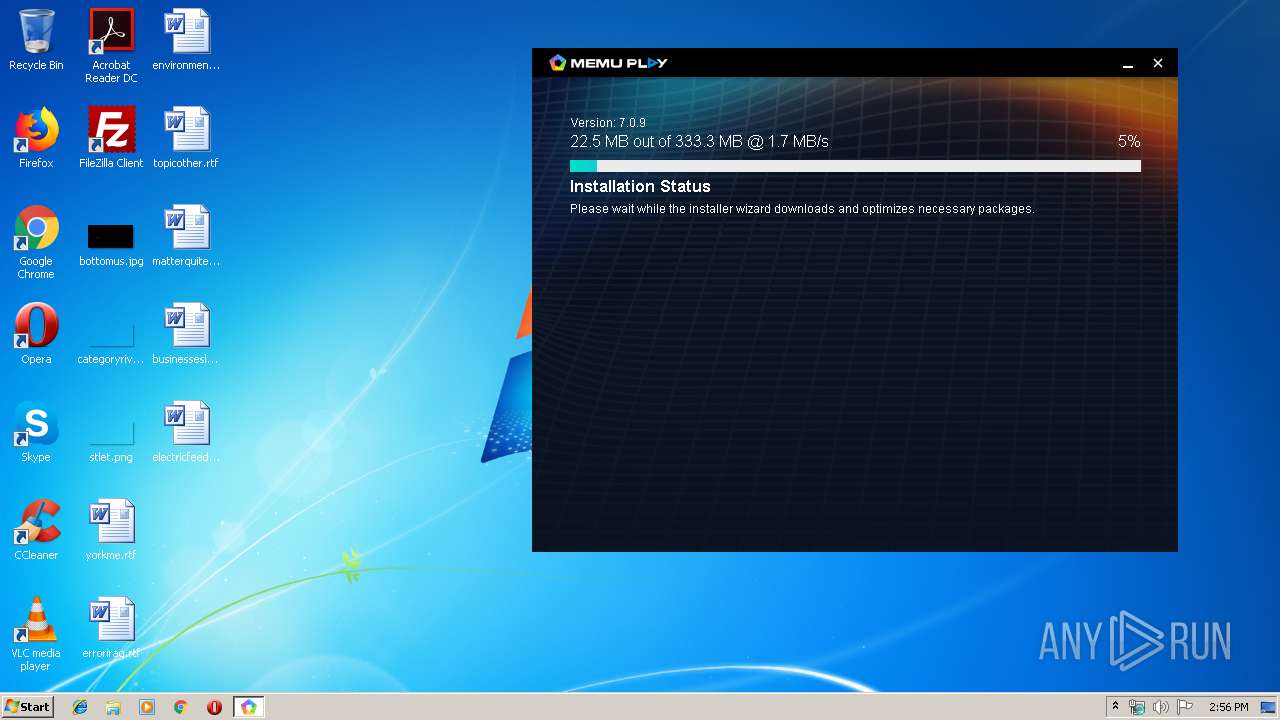Viewport: 1280px width, 720px height.
Task: Click the 5% progress percentage text
Action: (1129, 141)
